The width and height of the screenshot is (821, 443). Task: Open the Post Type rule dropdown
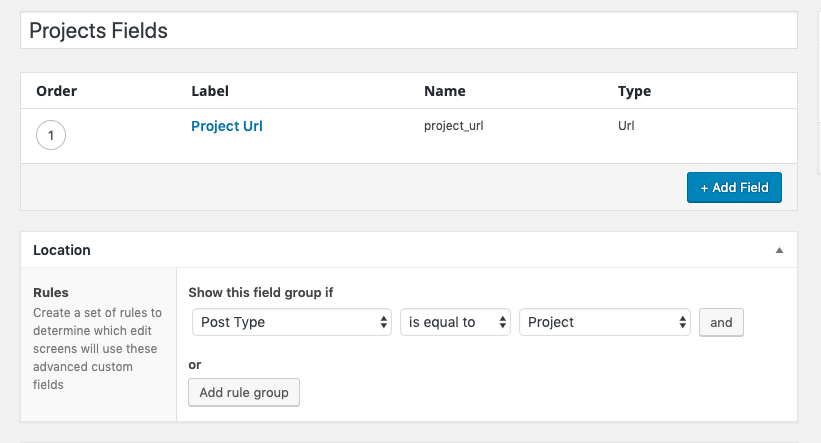292,322
